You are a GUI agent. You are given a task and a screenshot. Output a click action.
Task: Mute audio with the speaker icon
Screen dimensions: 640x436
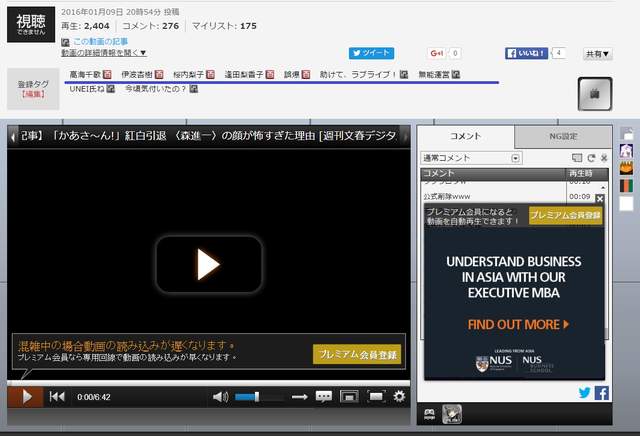(x=220, y=396)
